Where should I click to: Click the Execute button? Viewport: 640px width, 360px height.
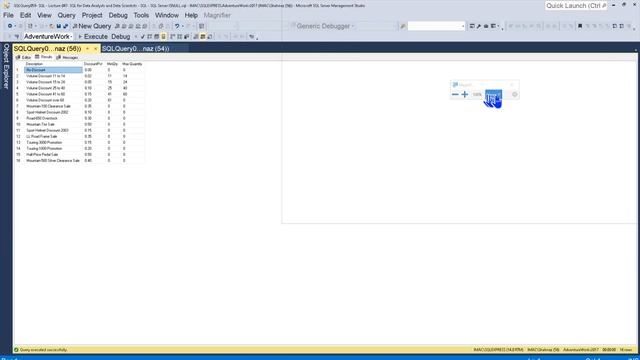[92, 37]
